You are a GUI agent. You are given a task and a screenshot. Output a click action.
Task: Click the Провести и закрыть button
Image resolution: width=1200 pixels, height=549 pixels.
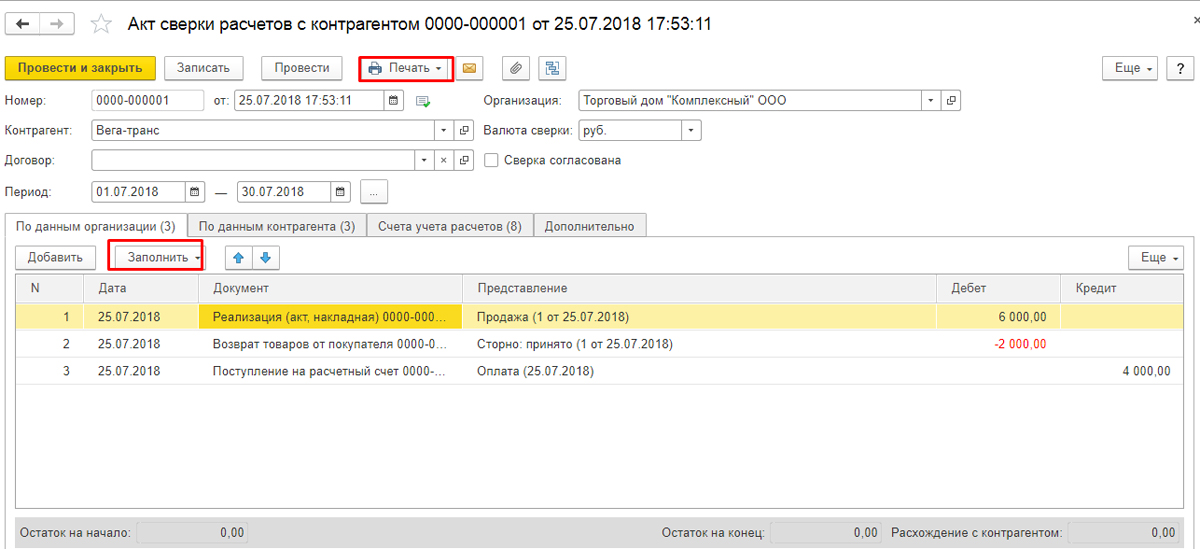tap(80, 68)
